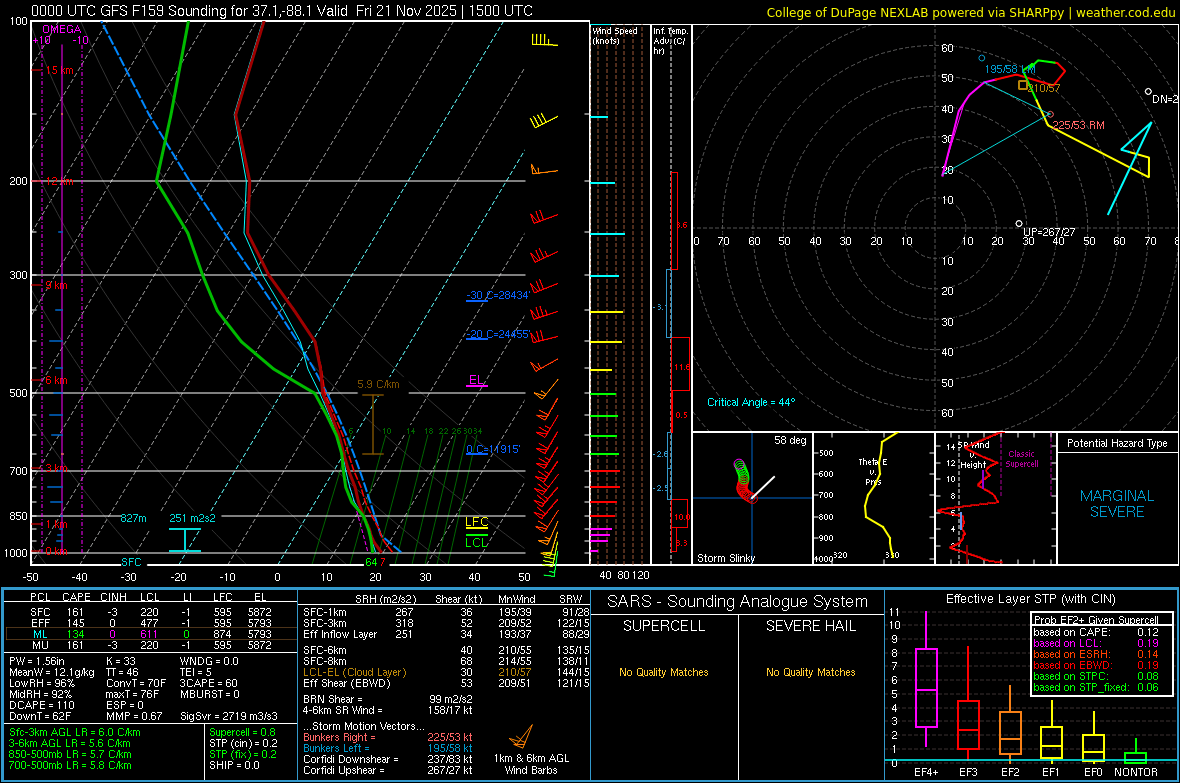Click the CINH column header

113,597
